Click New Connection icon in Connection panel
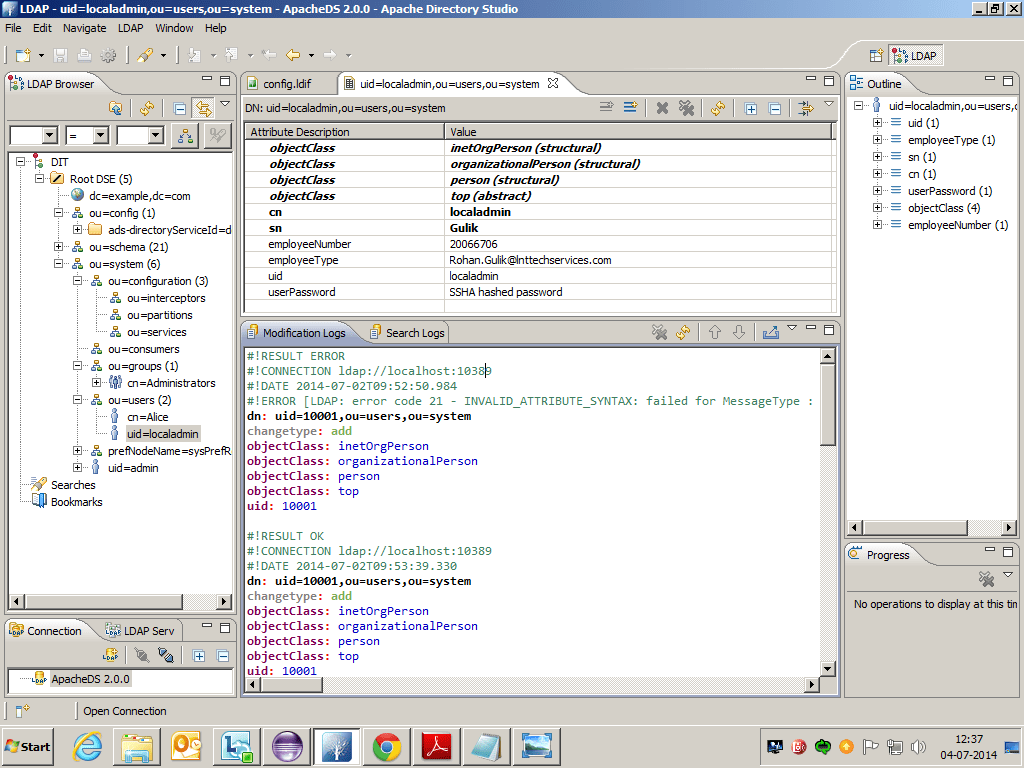 pos(110,656)
